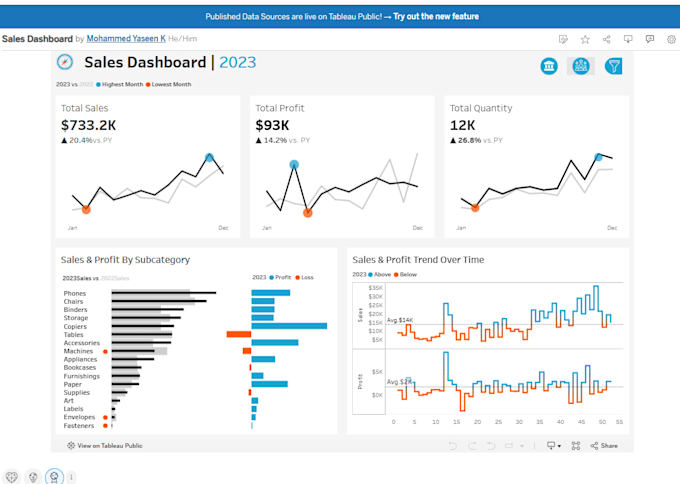Click the $733.2K Total Sales value

(88, 125)
